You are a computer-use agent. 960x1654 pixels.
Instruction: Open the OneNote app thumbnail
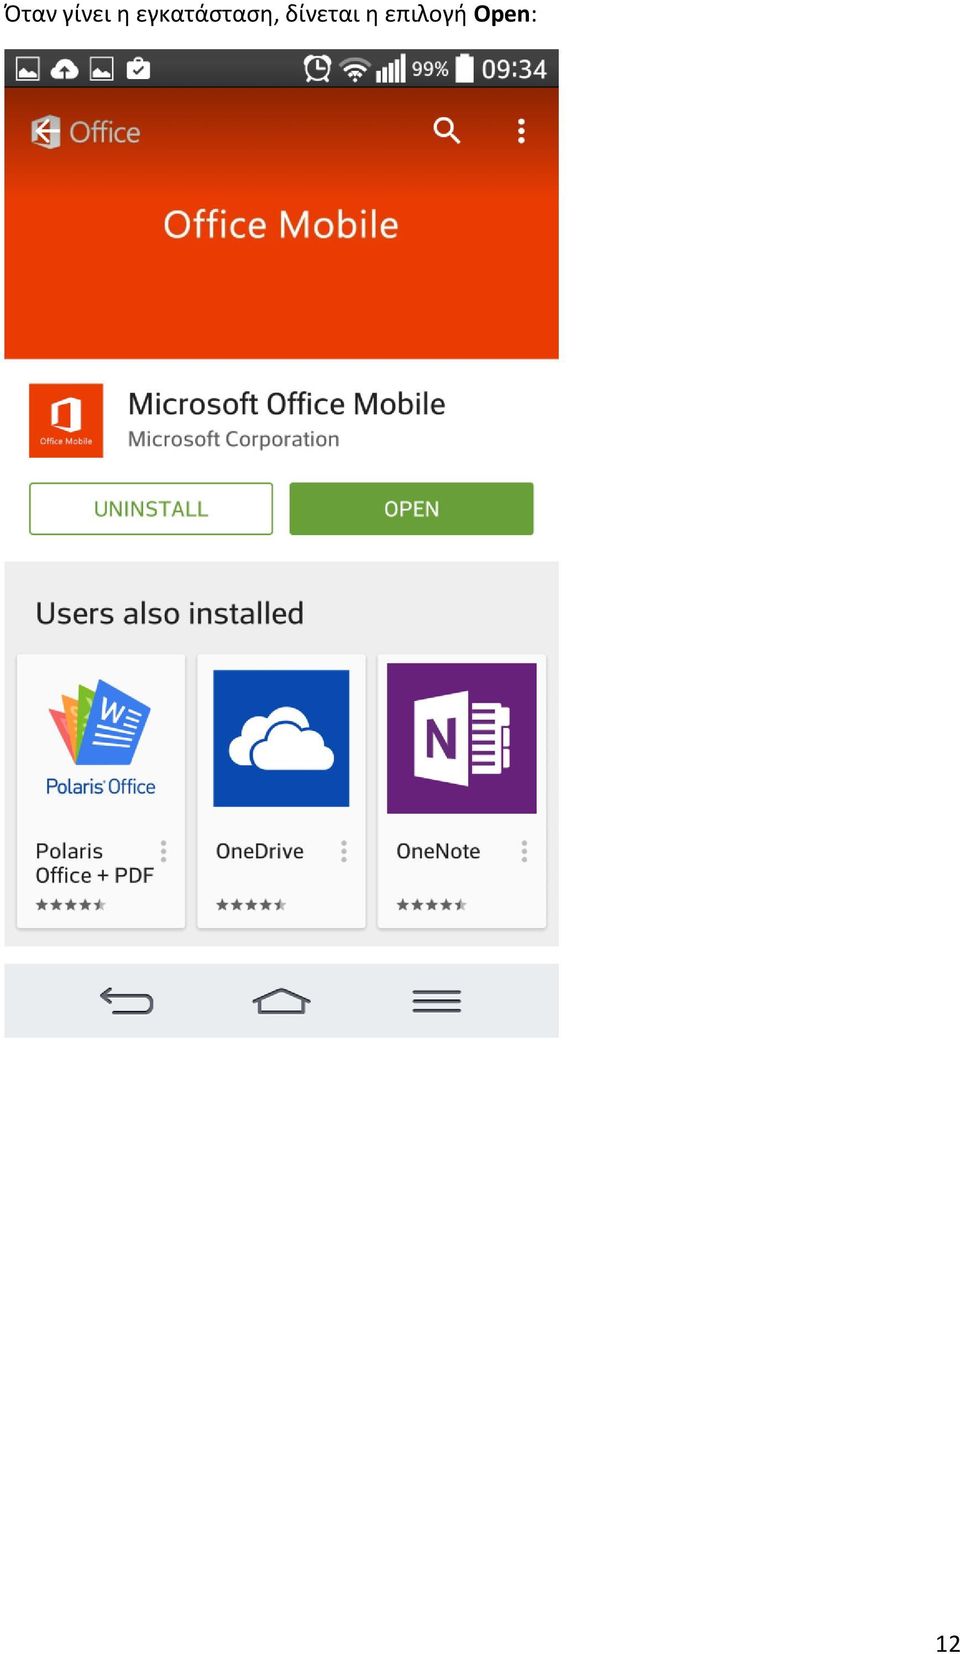(462, 738)
